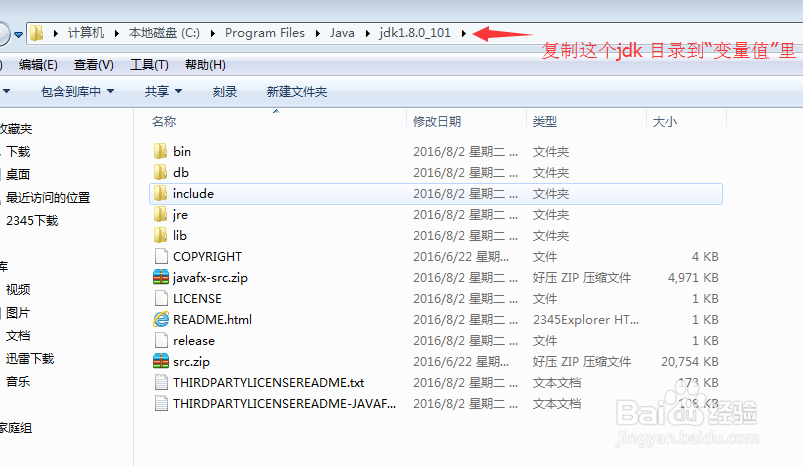The height and width of the screenshot is (466, 803).
Task: Navigate to 本地磁盘 (C:) breadcrumb
Action: coord(164,33)
